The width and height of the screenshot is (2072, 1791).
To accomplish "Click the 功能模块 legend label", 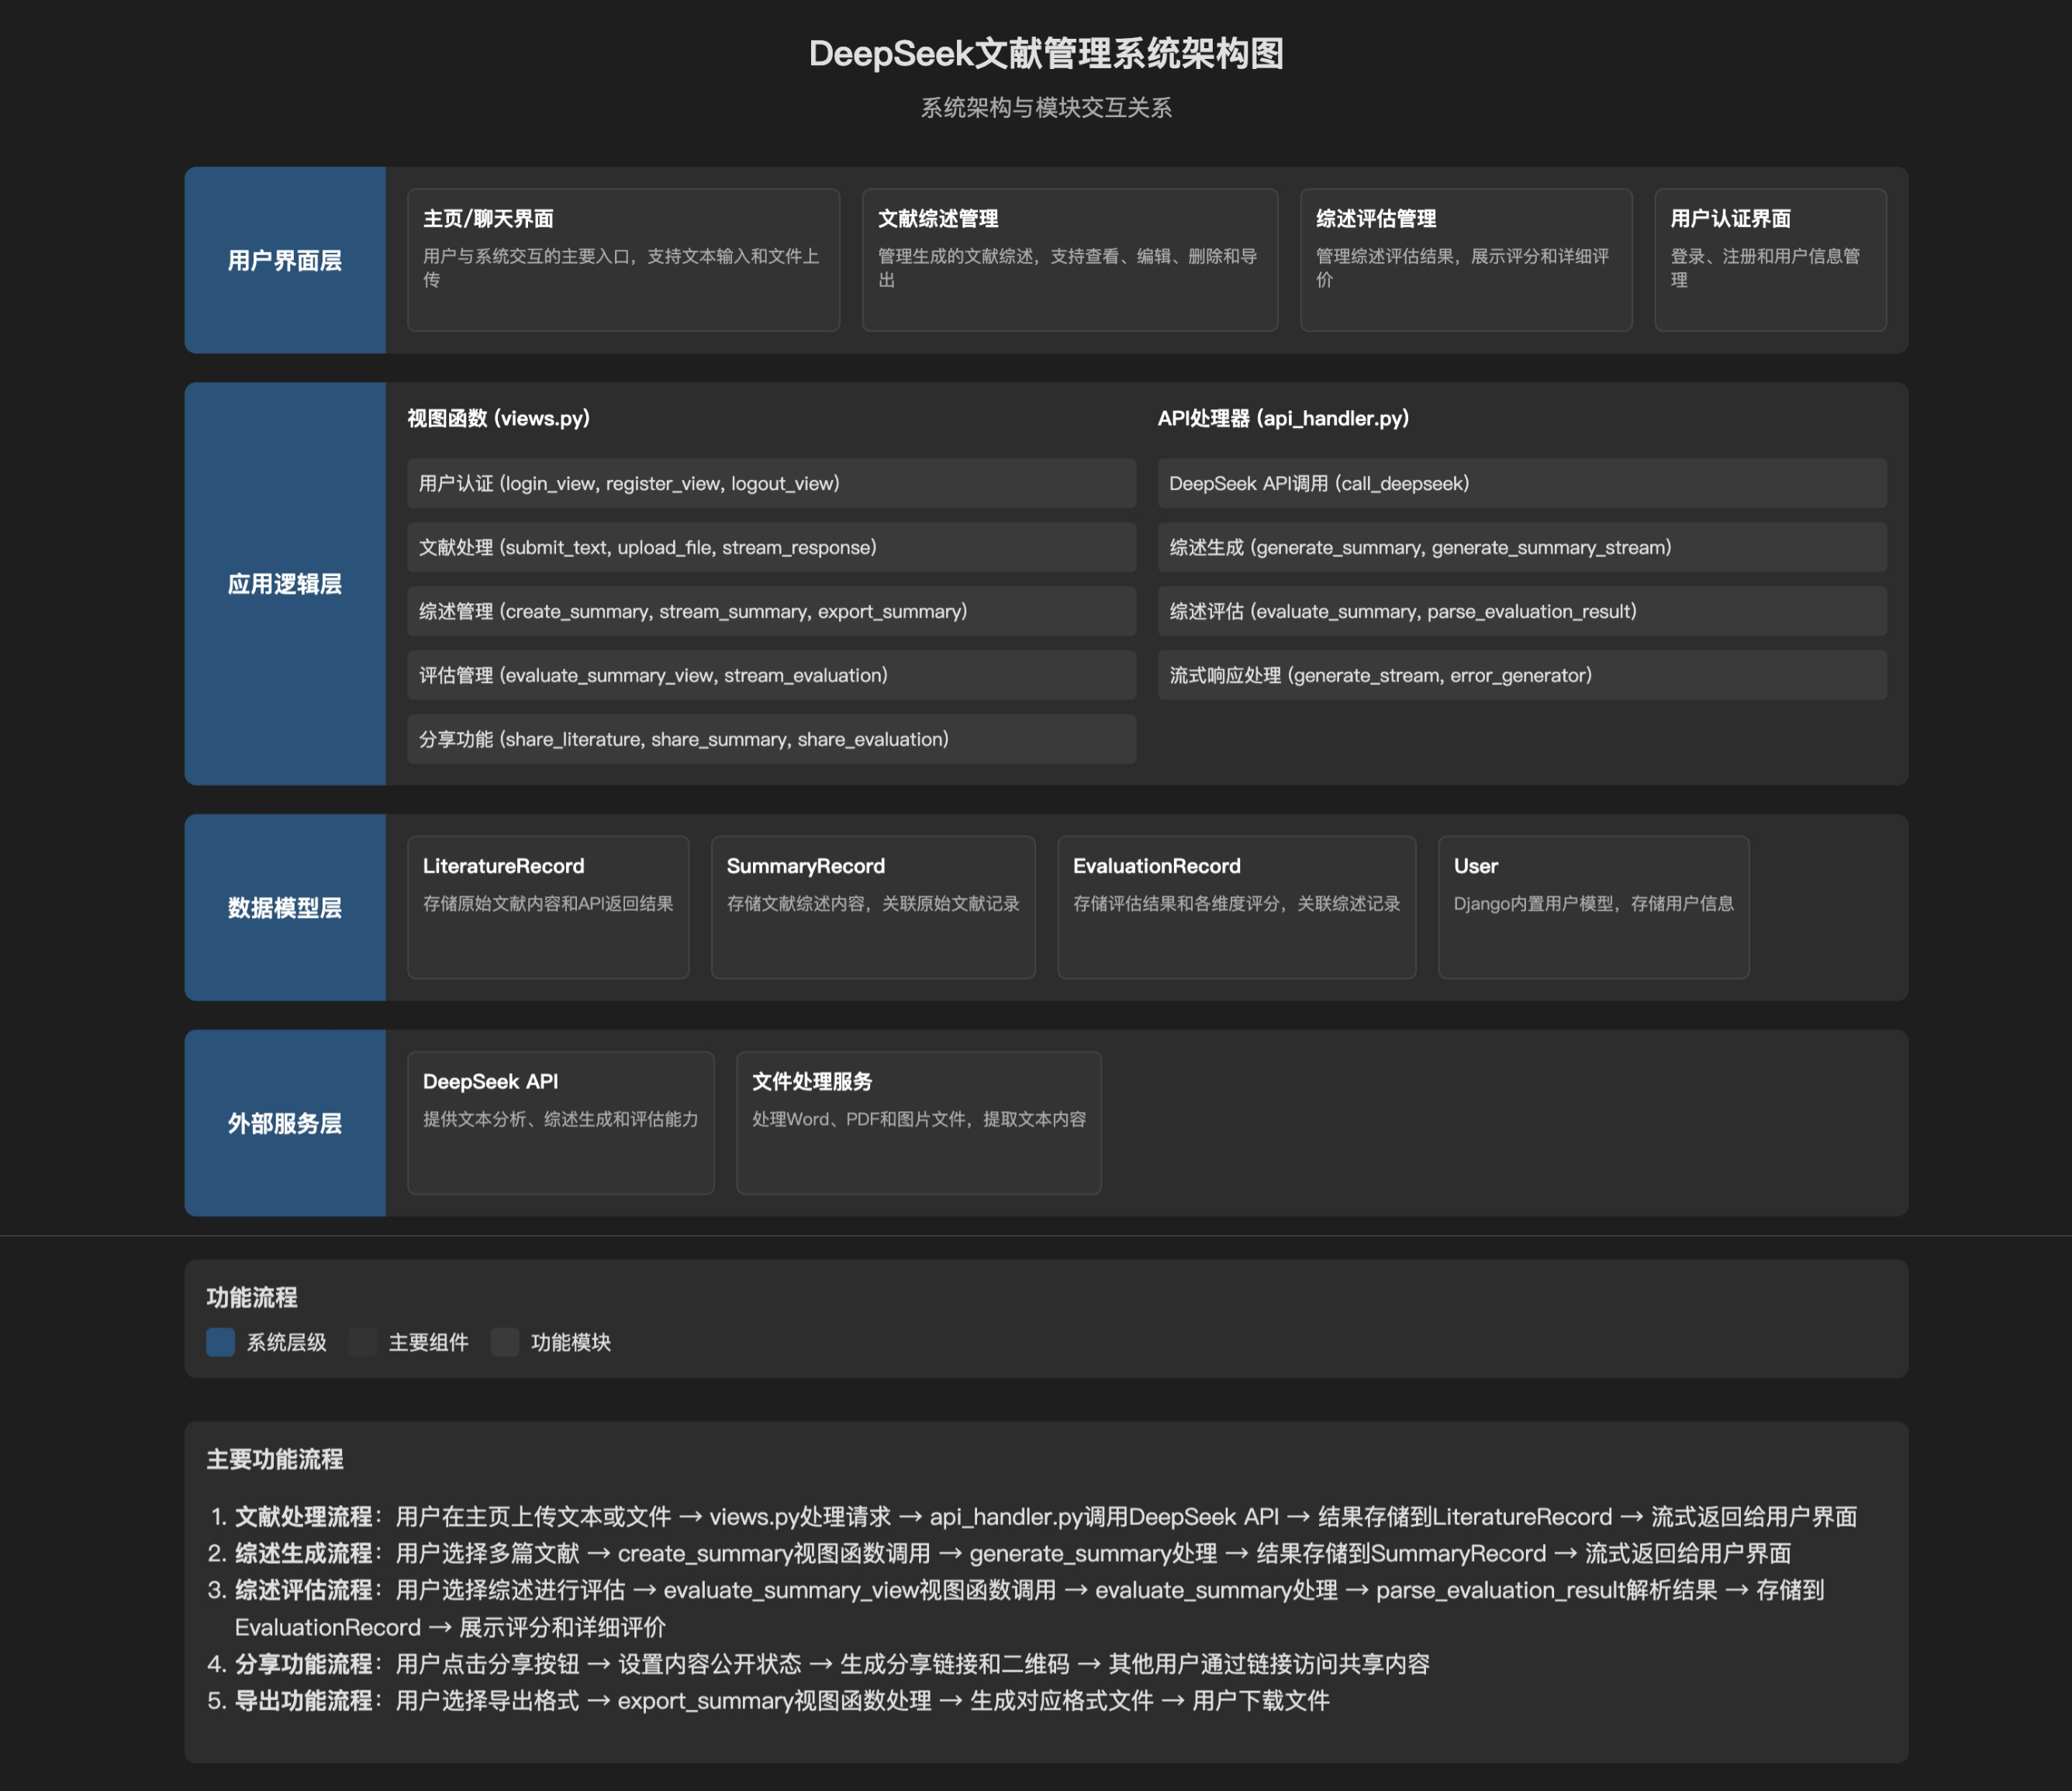I will point(571,1342).
